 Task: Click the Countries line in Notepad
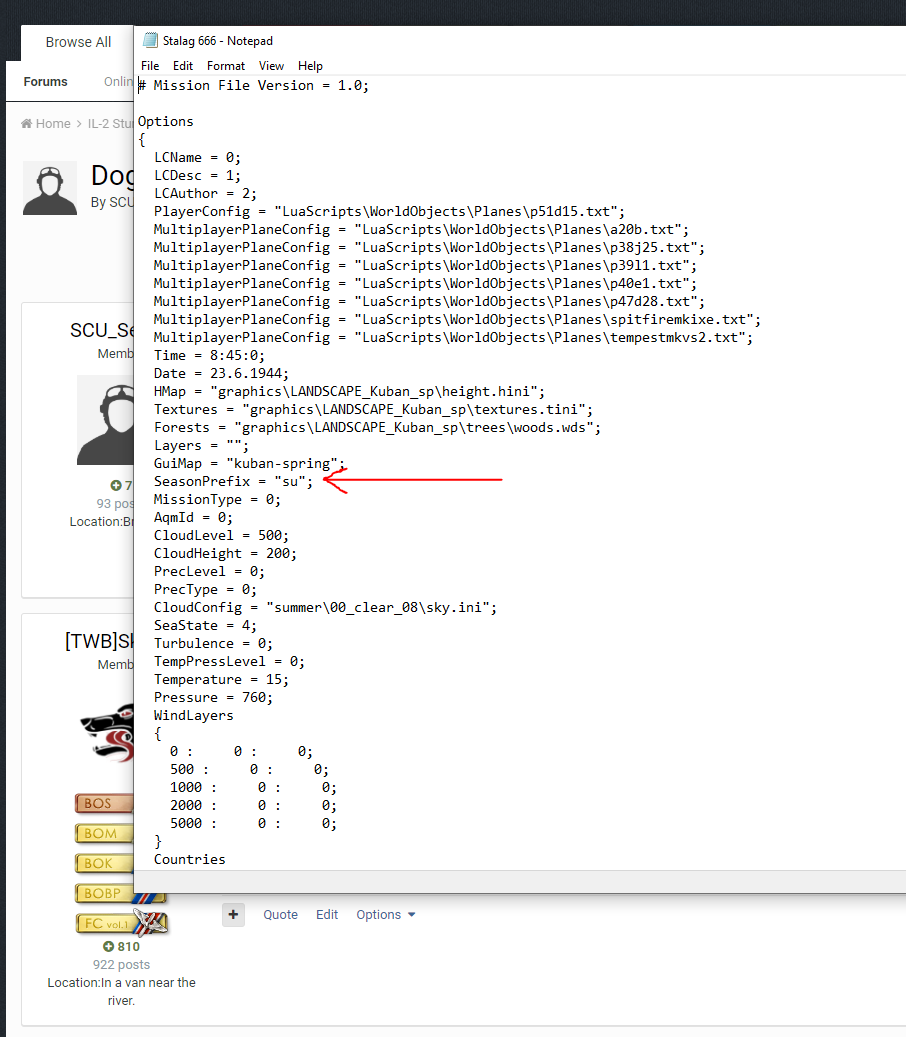point(189,860)
